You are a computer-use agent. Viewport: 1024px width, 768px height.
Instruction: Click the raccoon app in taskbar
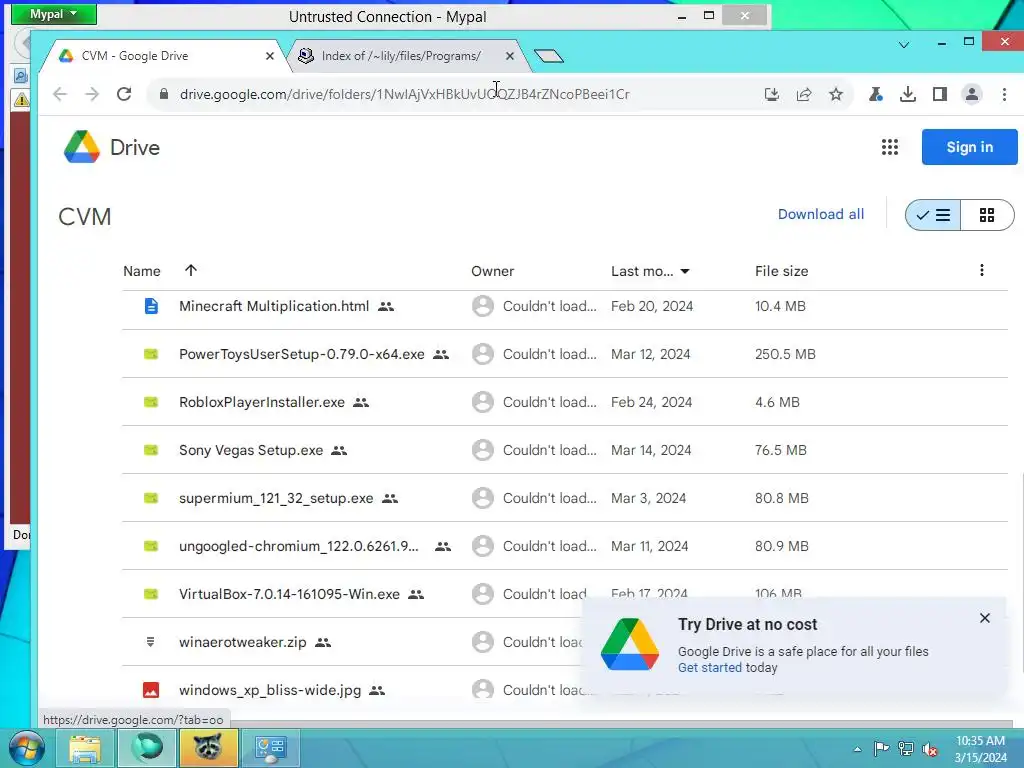tap(207, 748)
